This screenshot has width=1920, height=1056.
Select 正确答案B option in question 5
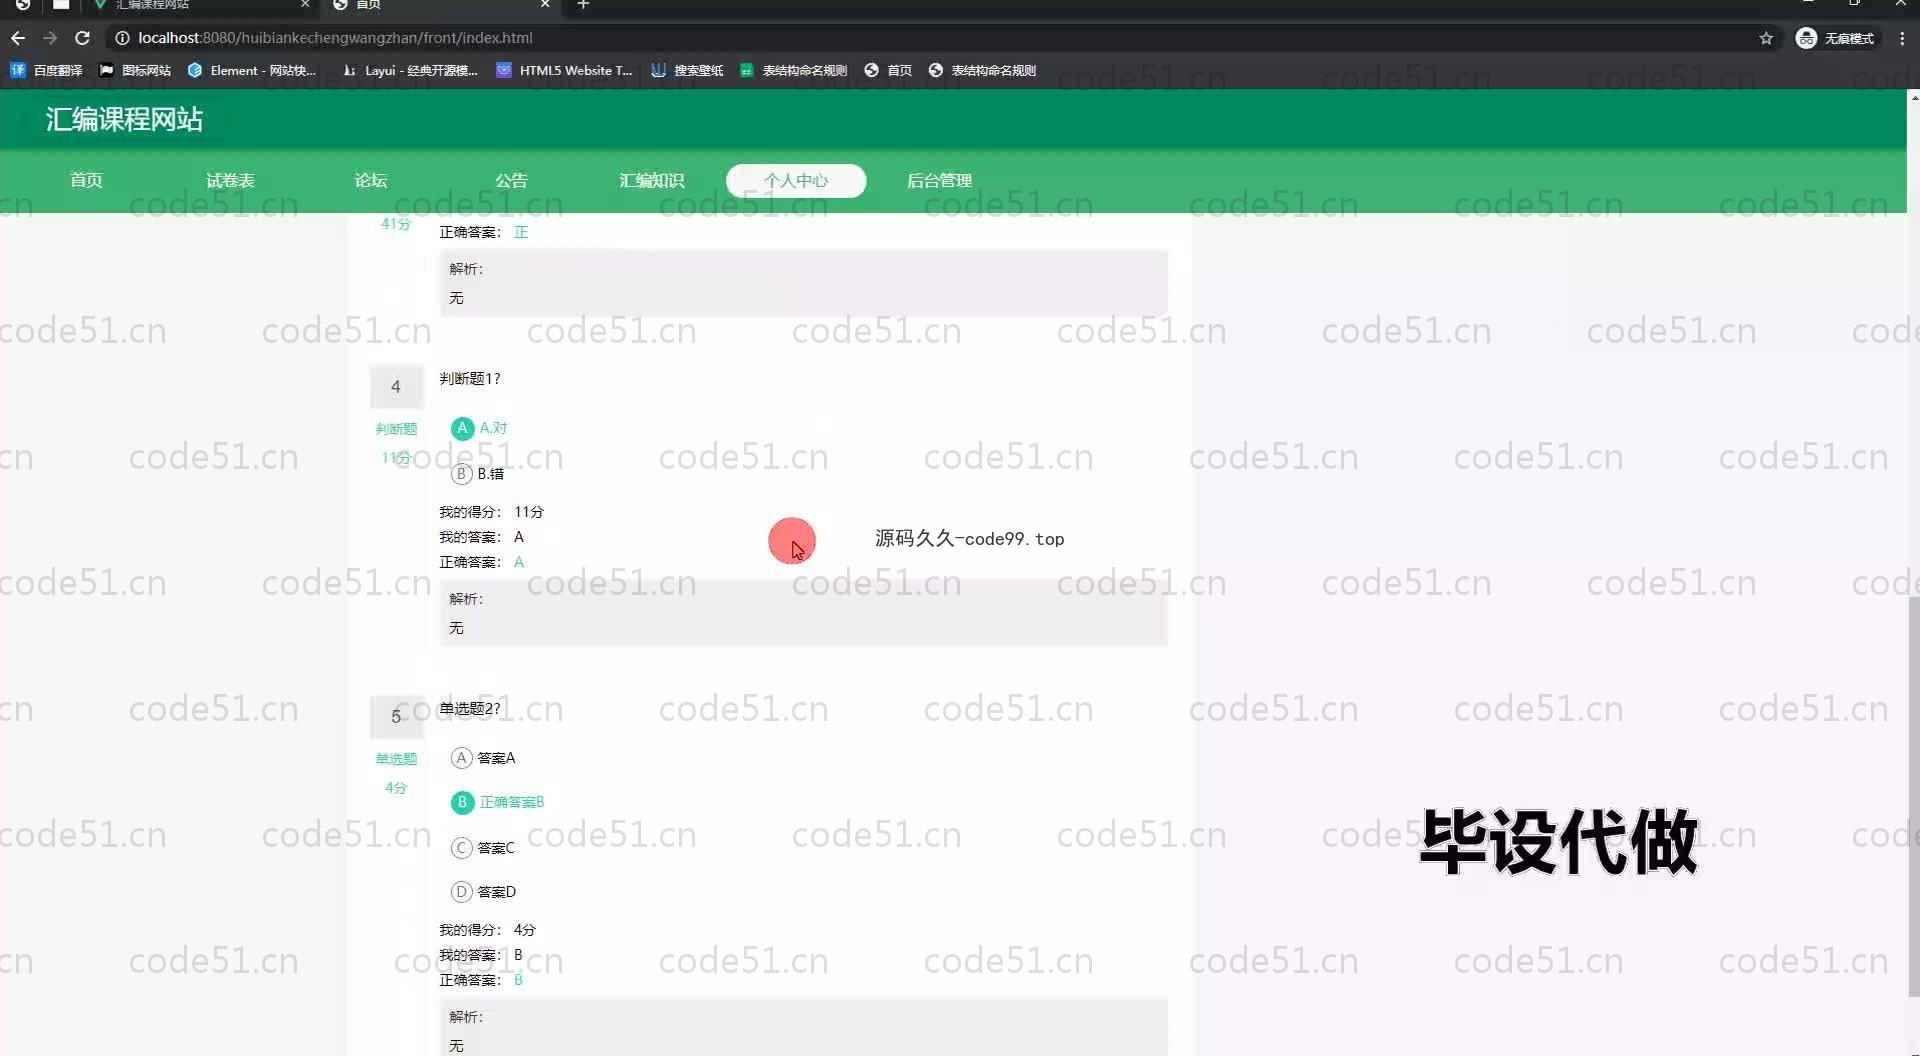pos(498,802)
